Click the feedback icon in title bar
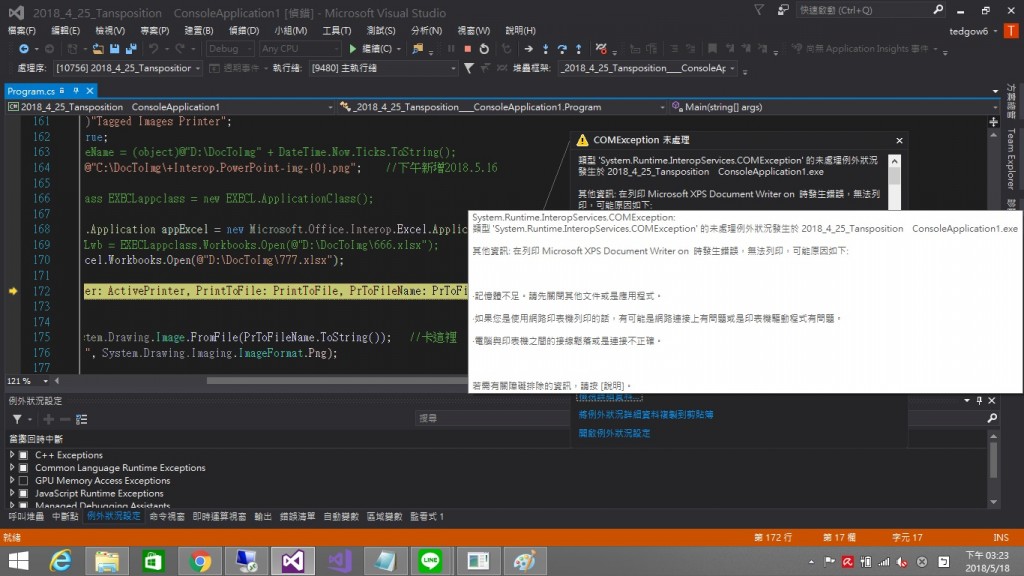 click(x=782, y=10)
